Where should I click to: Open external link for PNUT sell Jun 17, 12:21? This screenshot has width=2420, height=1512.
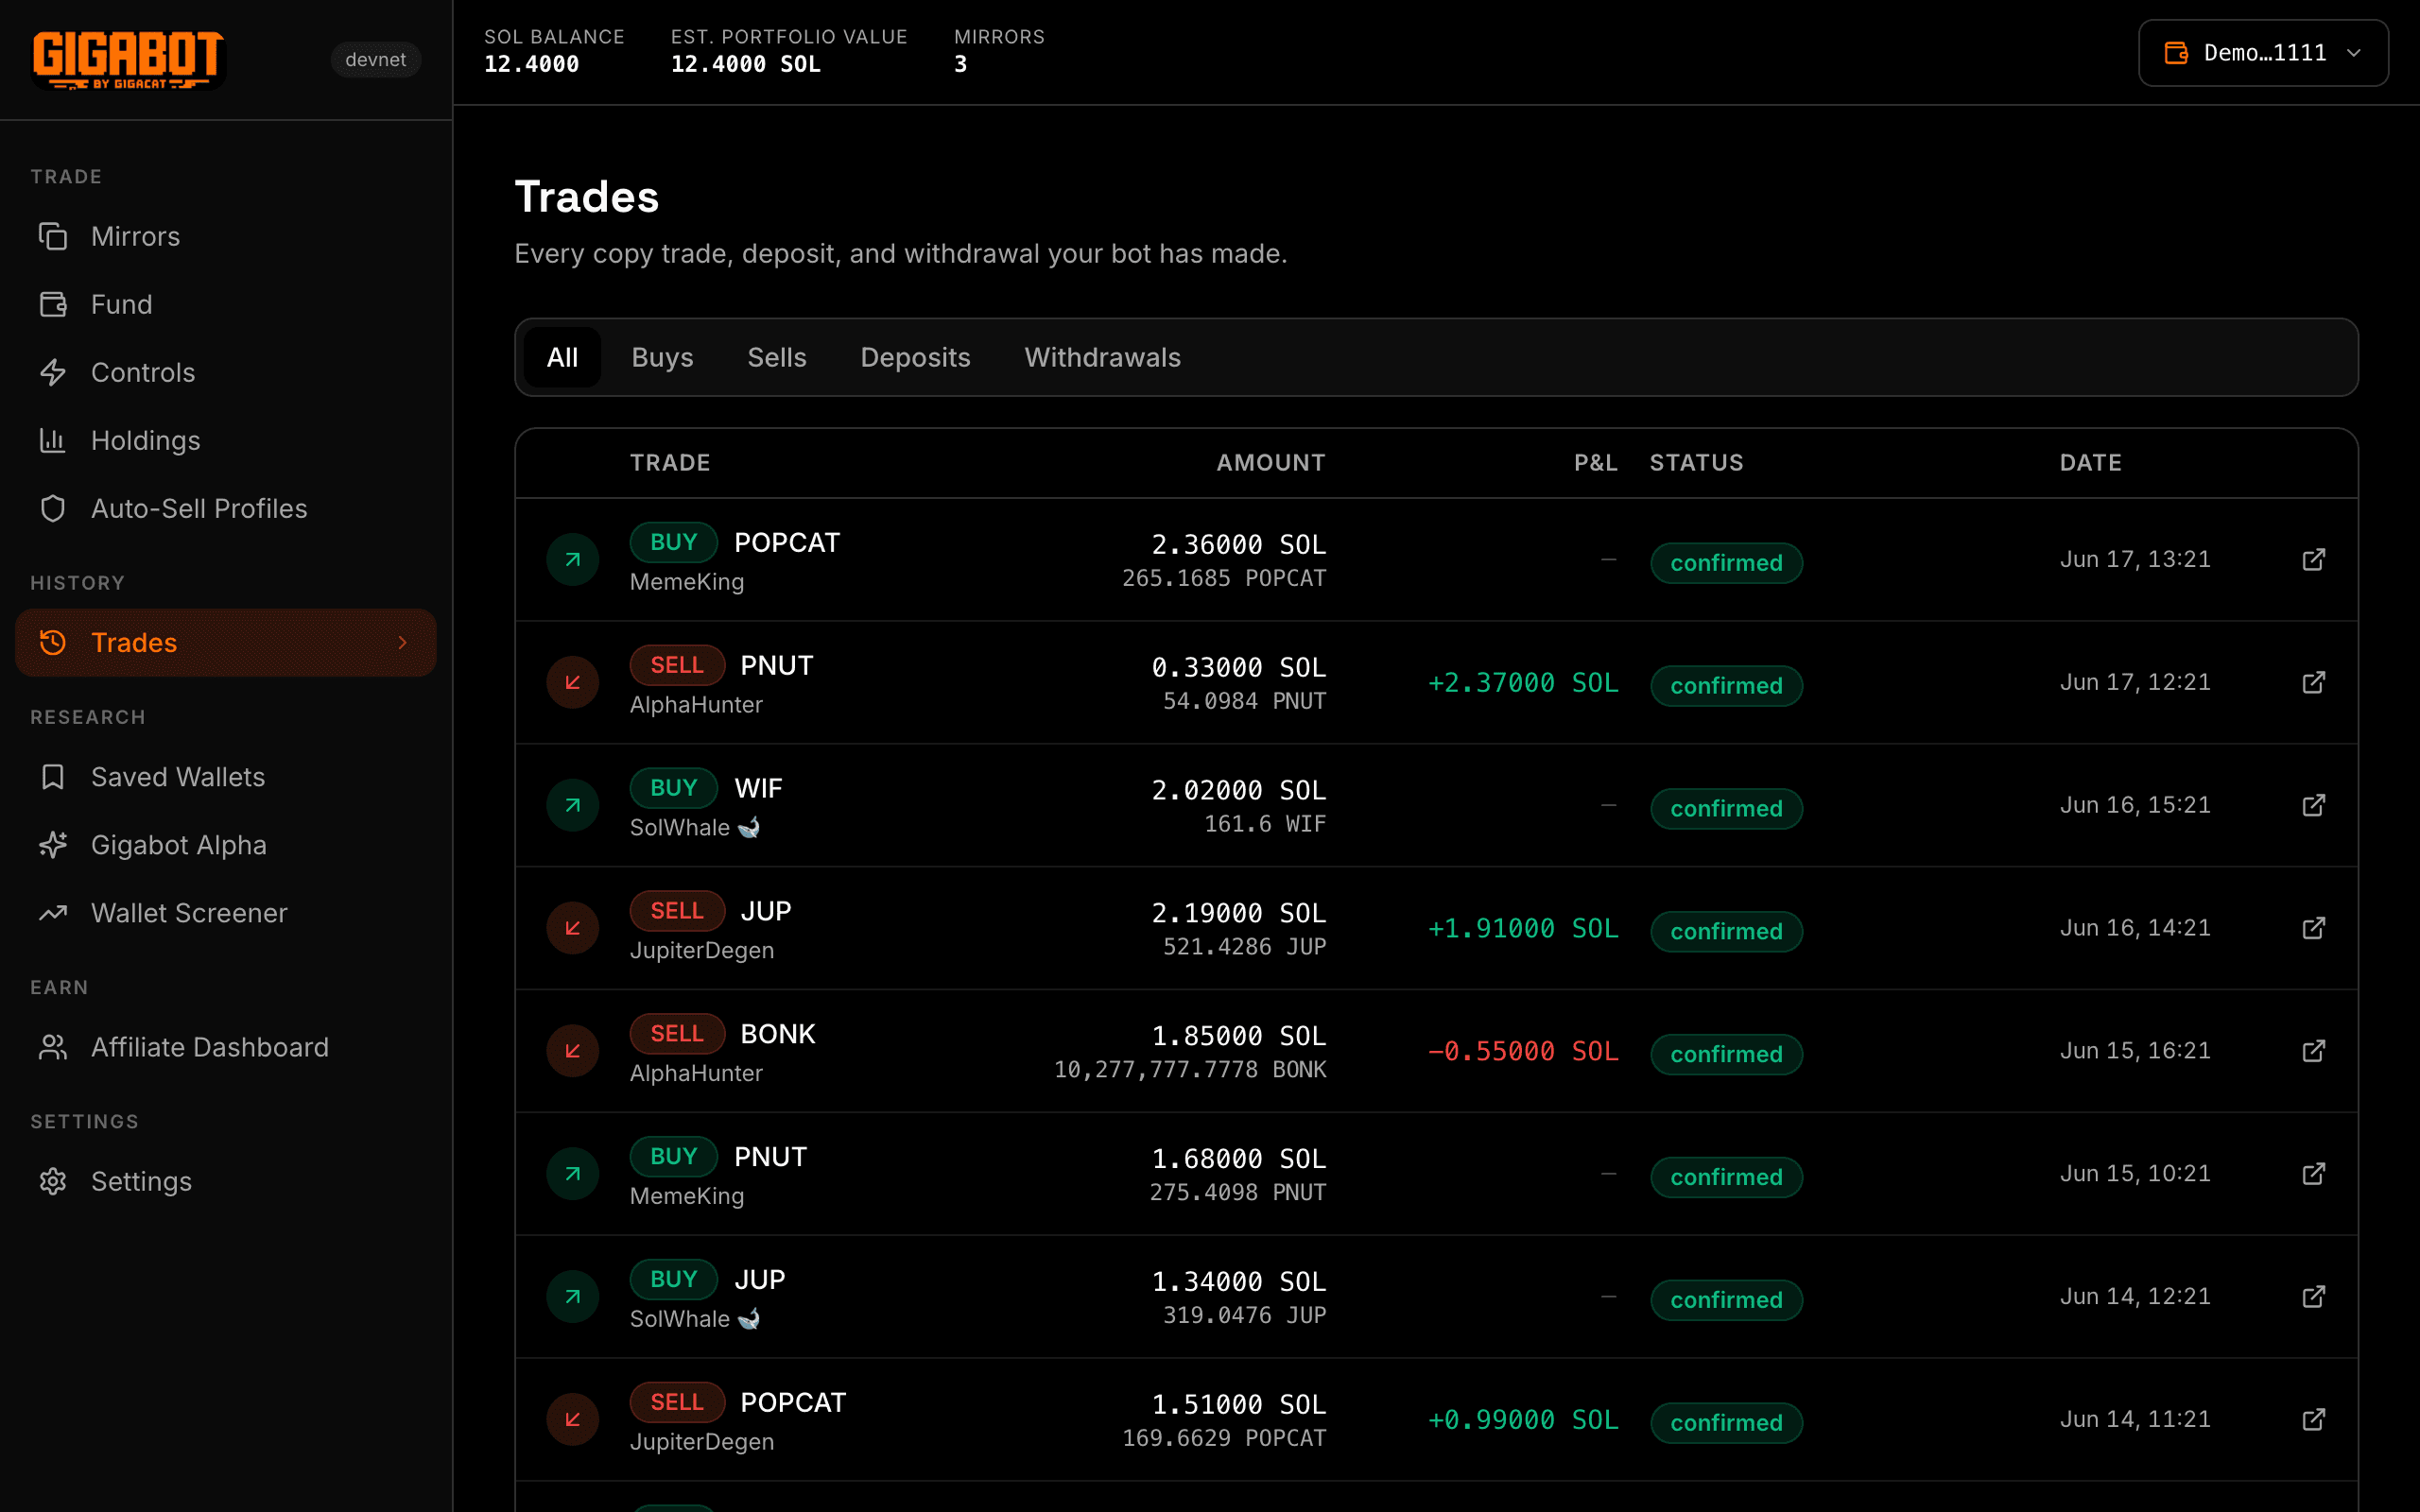point(2314,682)
